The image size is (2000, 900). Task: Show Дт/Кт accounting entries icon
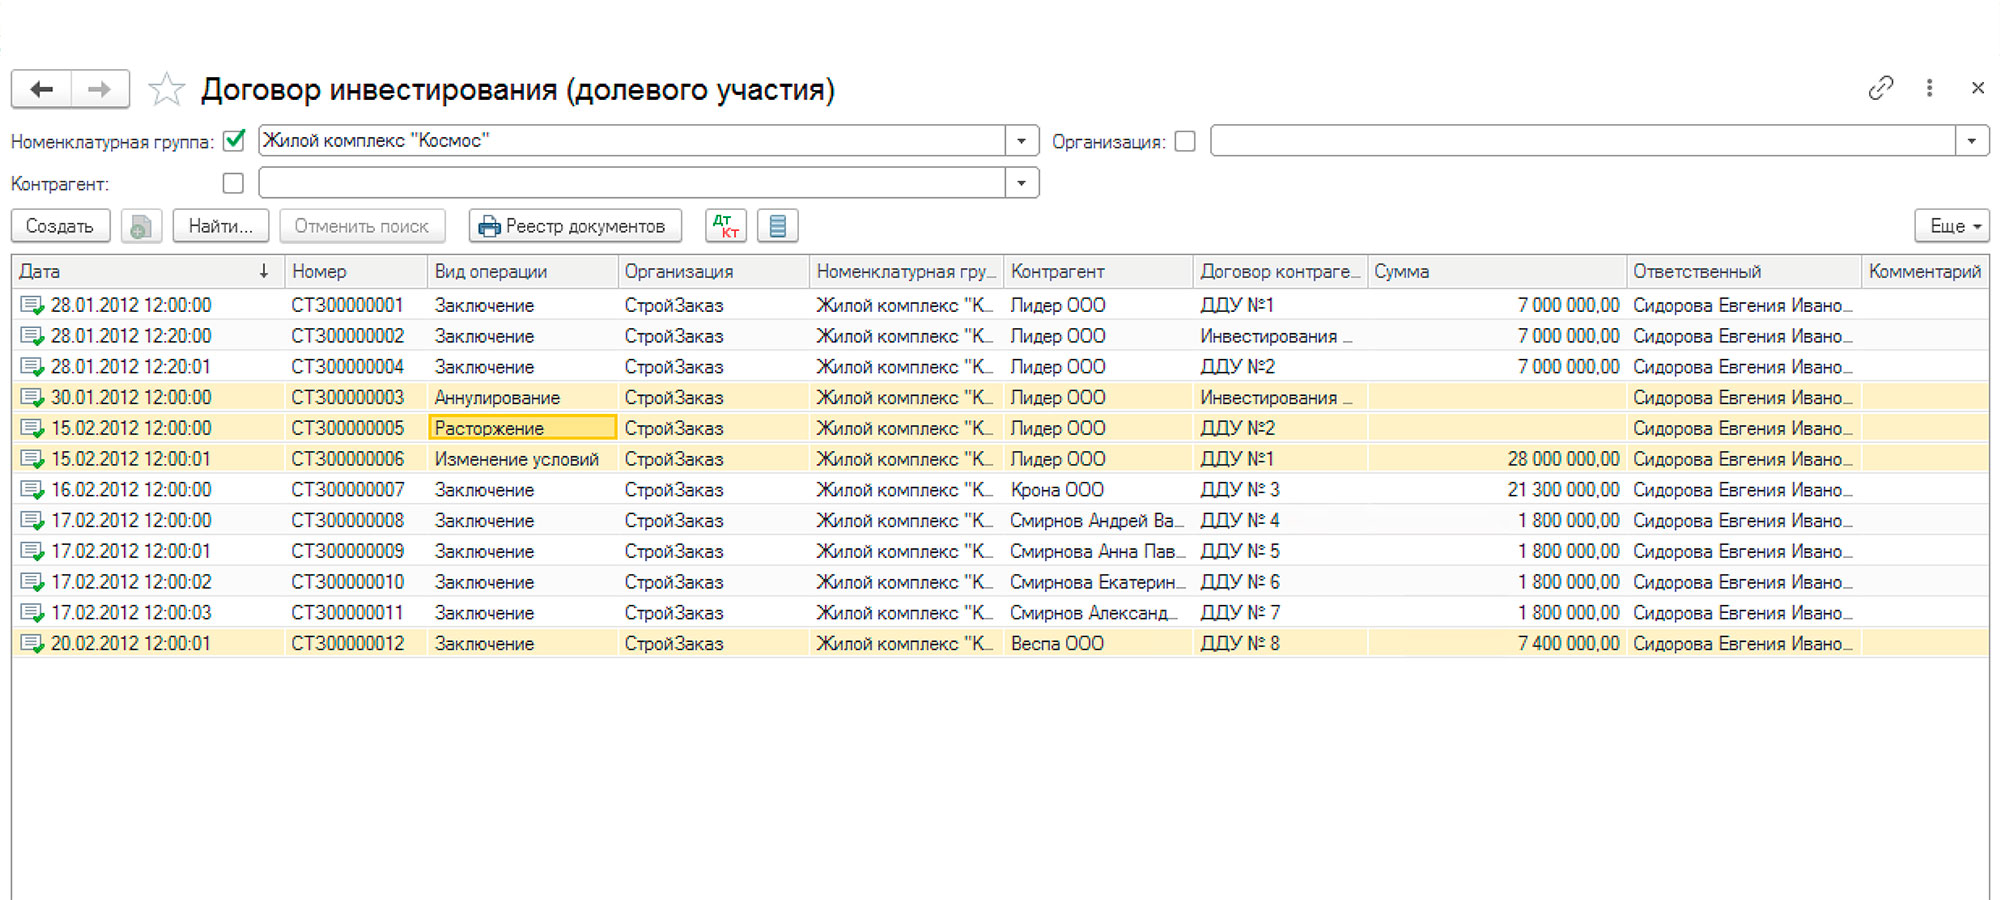[725, 226]
